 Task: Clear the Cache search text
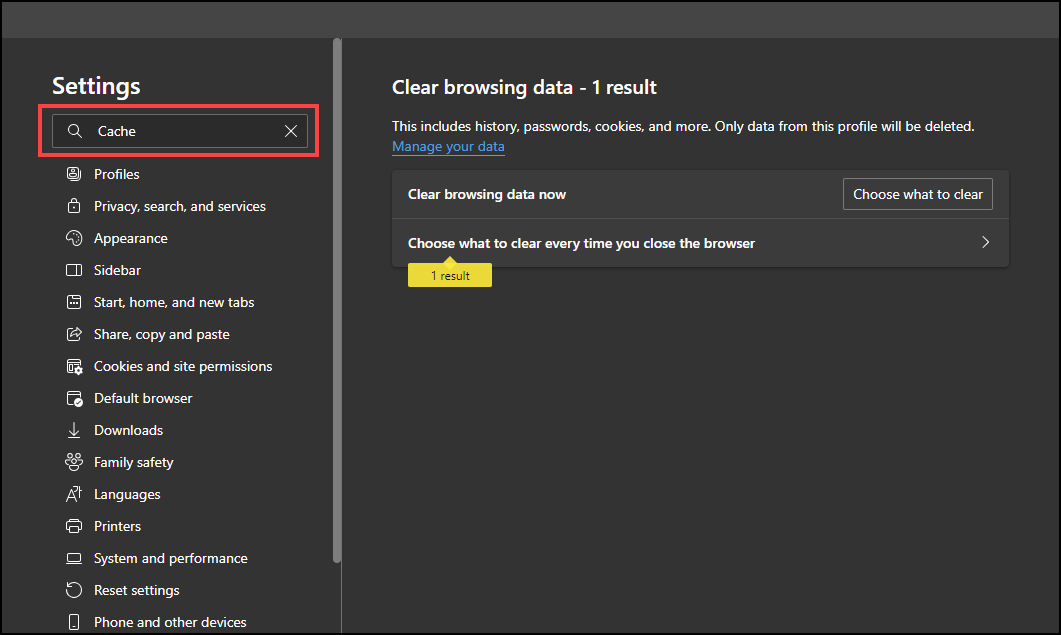click(x=291, y=131)
